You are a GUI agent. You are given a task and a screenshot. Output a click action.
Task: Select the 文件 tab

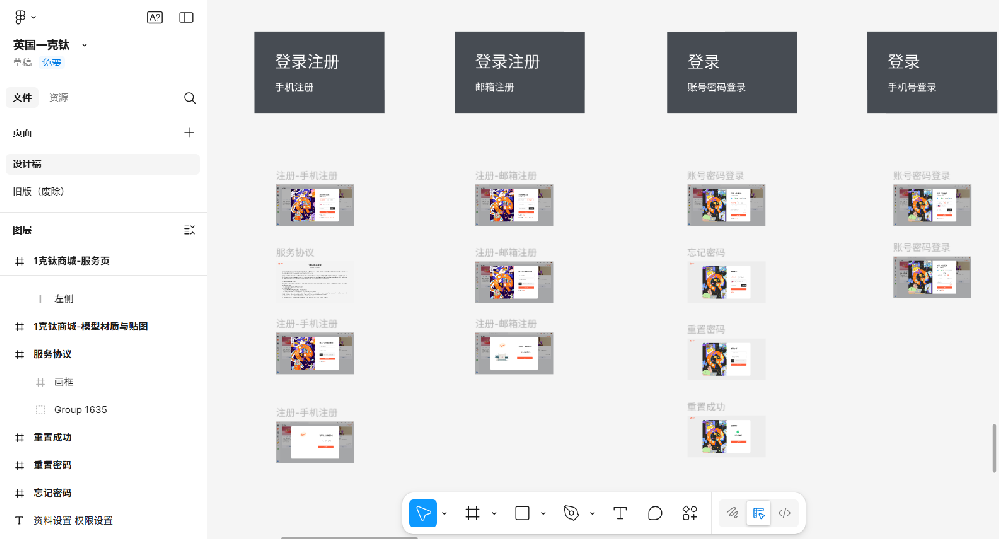tap(23, 98)
